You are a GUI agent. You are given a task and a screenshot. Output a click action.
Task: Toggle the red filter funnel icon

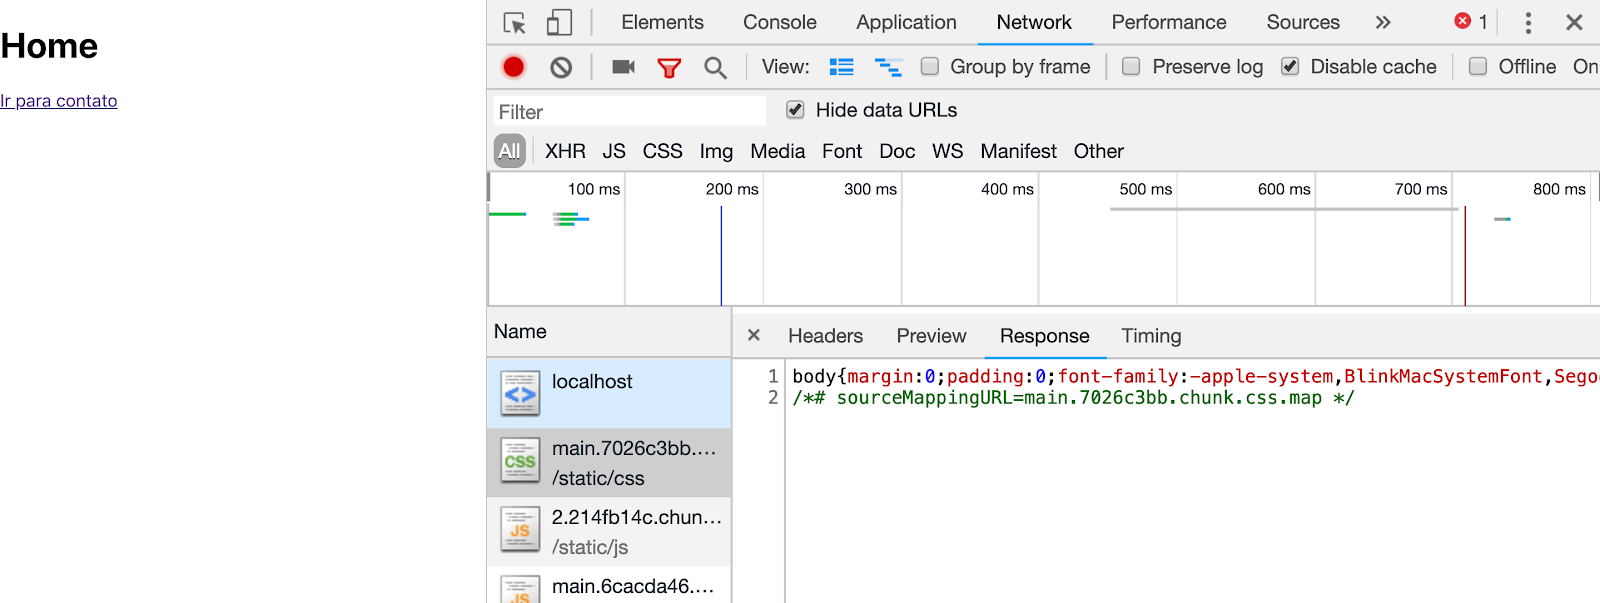[x=669, y=67]
